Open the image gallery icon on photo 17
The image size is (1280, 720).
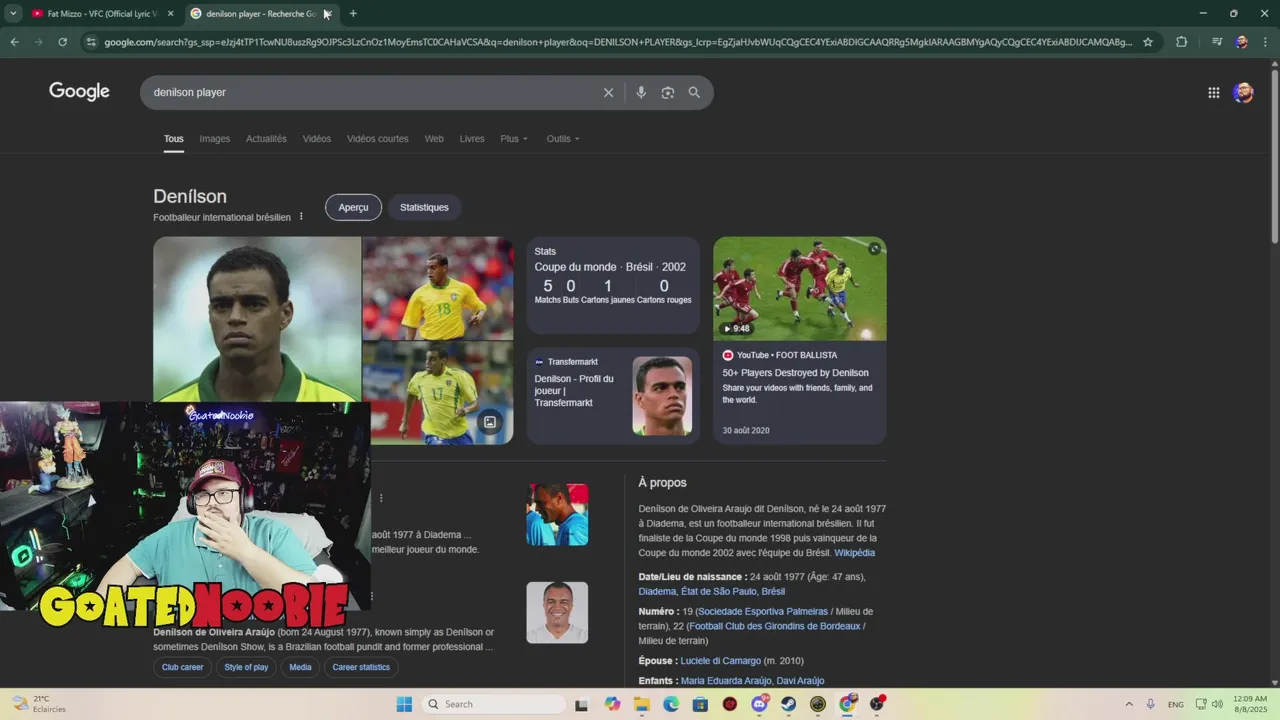click(x=490, y=422)
